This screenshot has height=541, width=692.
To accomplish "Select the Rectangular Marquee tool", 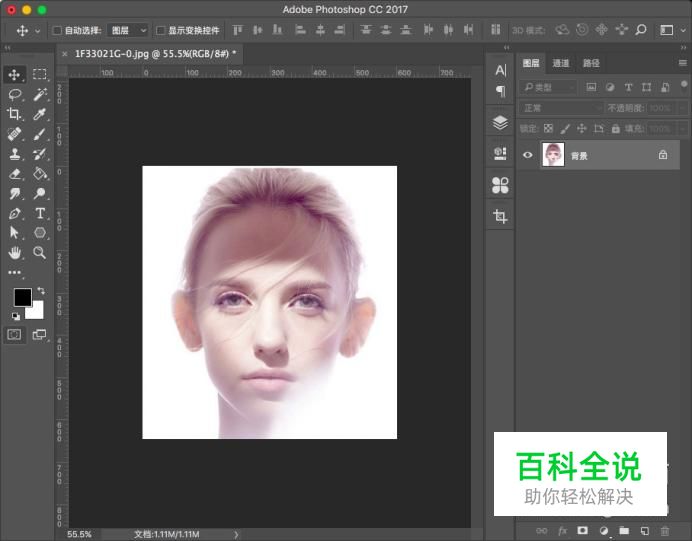I will tap(40, 74).
